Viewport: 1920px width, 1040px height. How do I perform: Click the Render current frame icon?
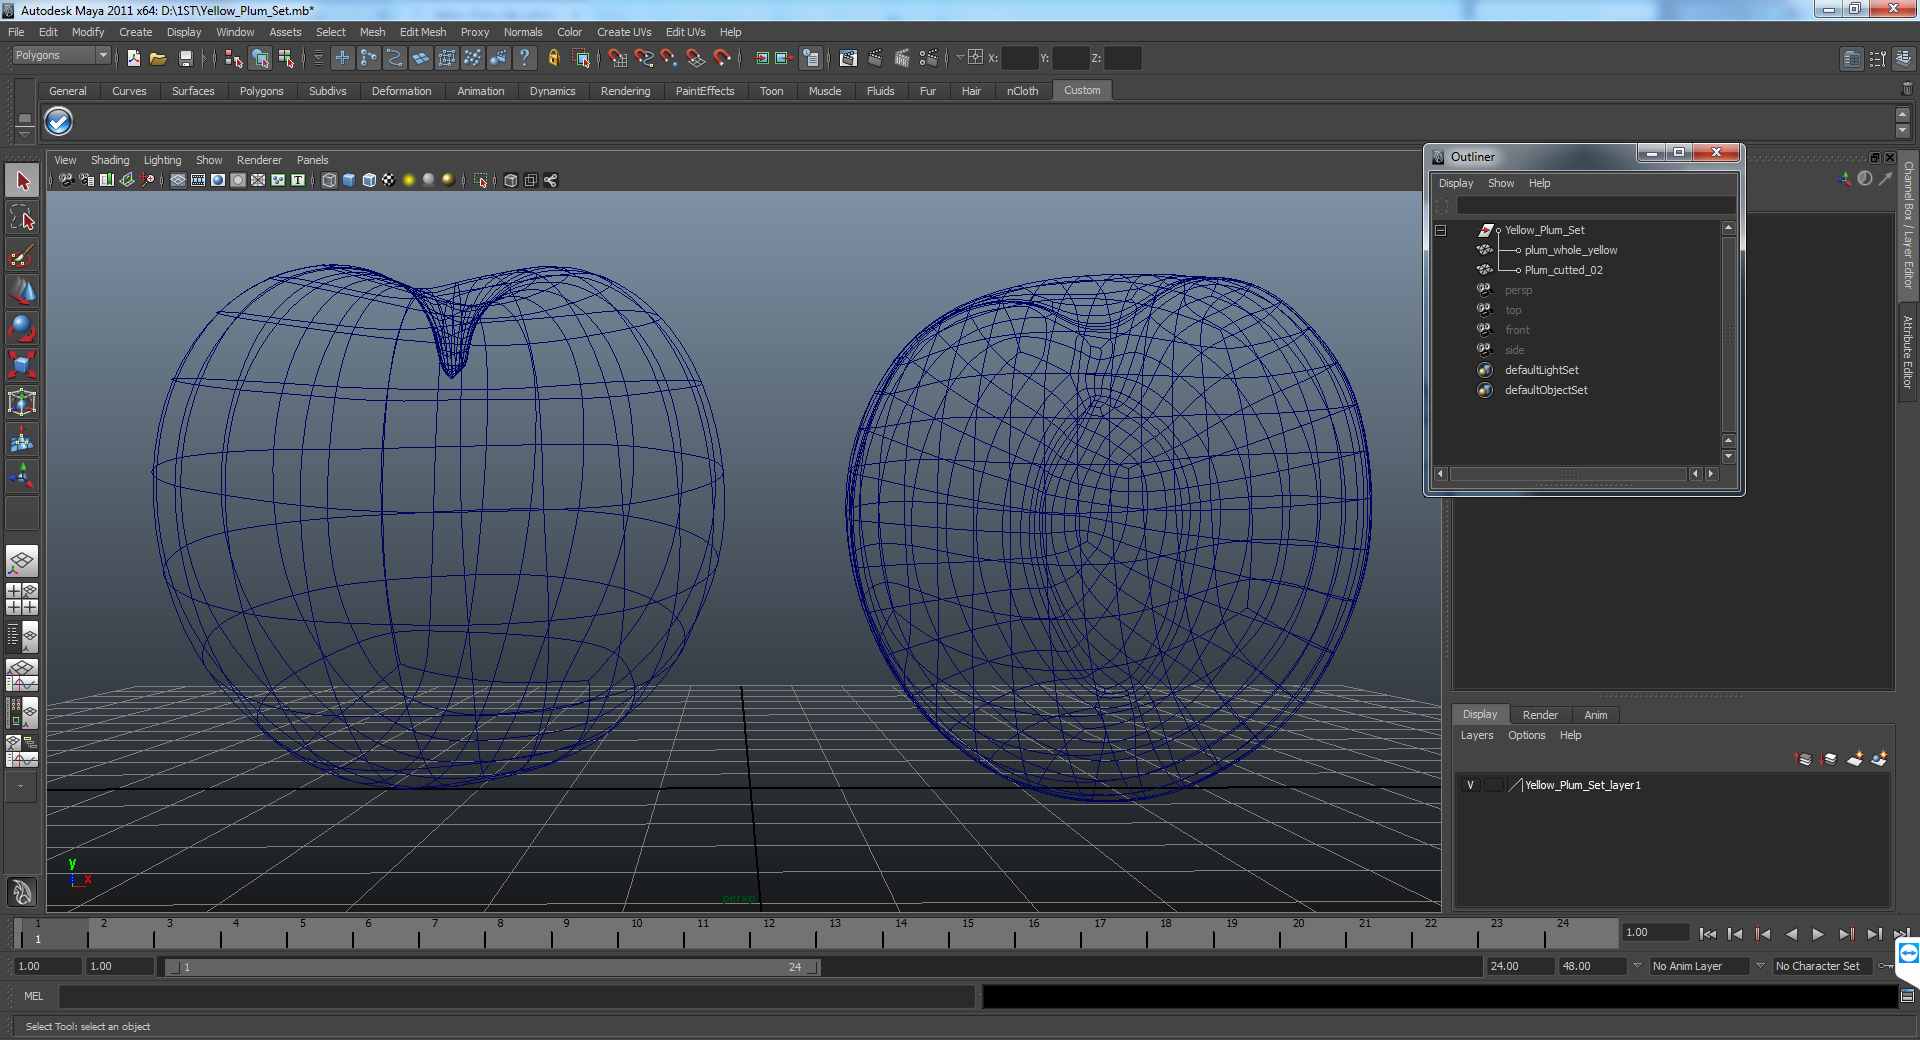[x=875, y=58]
